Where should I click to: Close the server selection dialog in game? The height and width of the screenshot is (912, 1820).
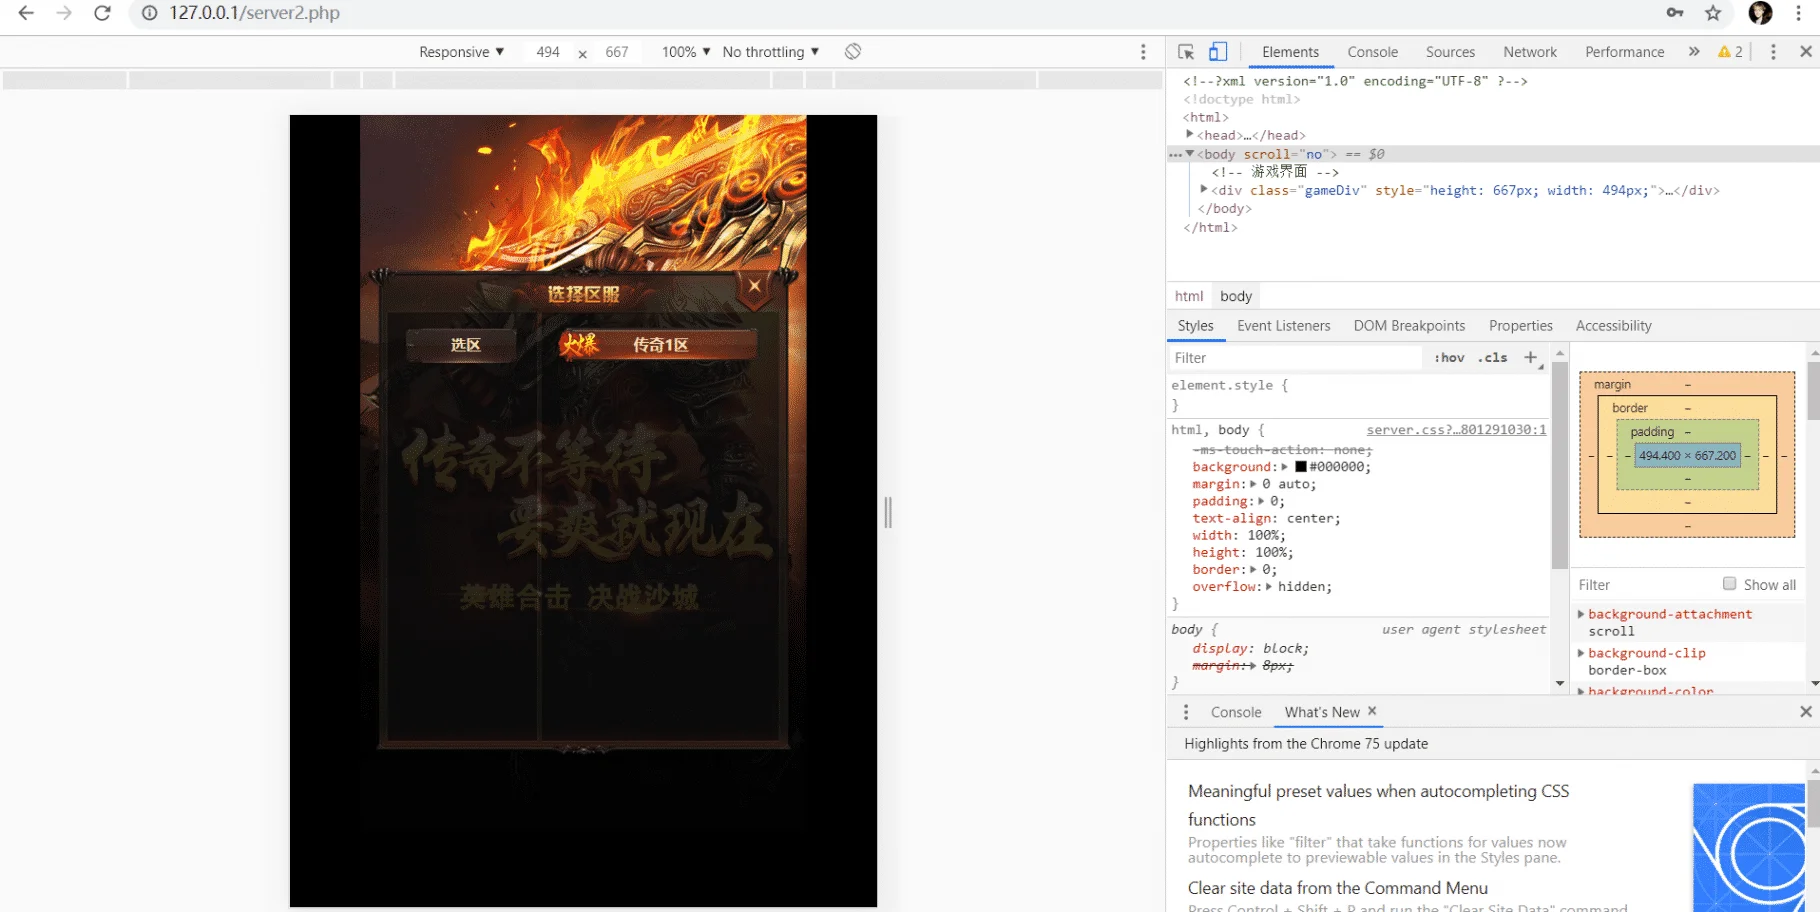pos(755,286)
